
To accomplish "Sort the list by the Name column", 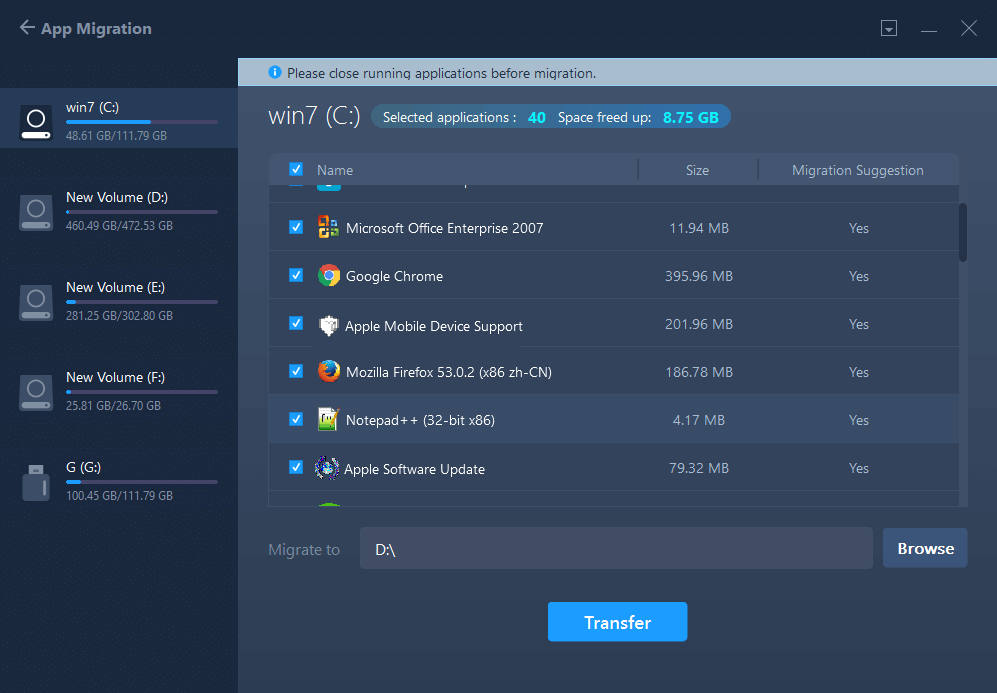I will point(335,170).
